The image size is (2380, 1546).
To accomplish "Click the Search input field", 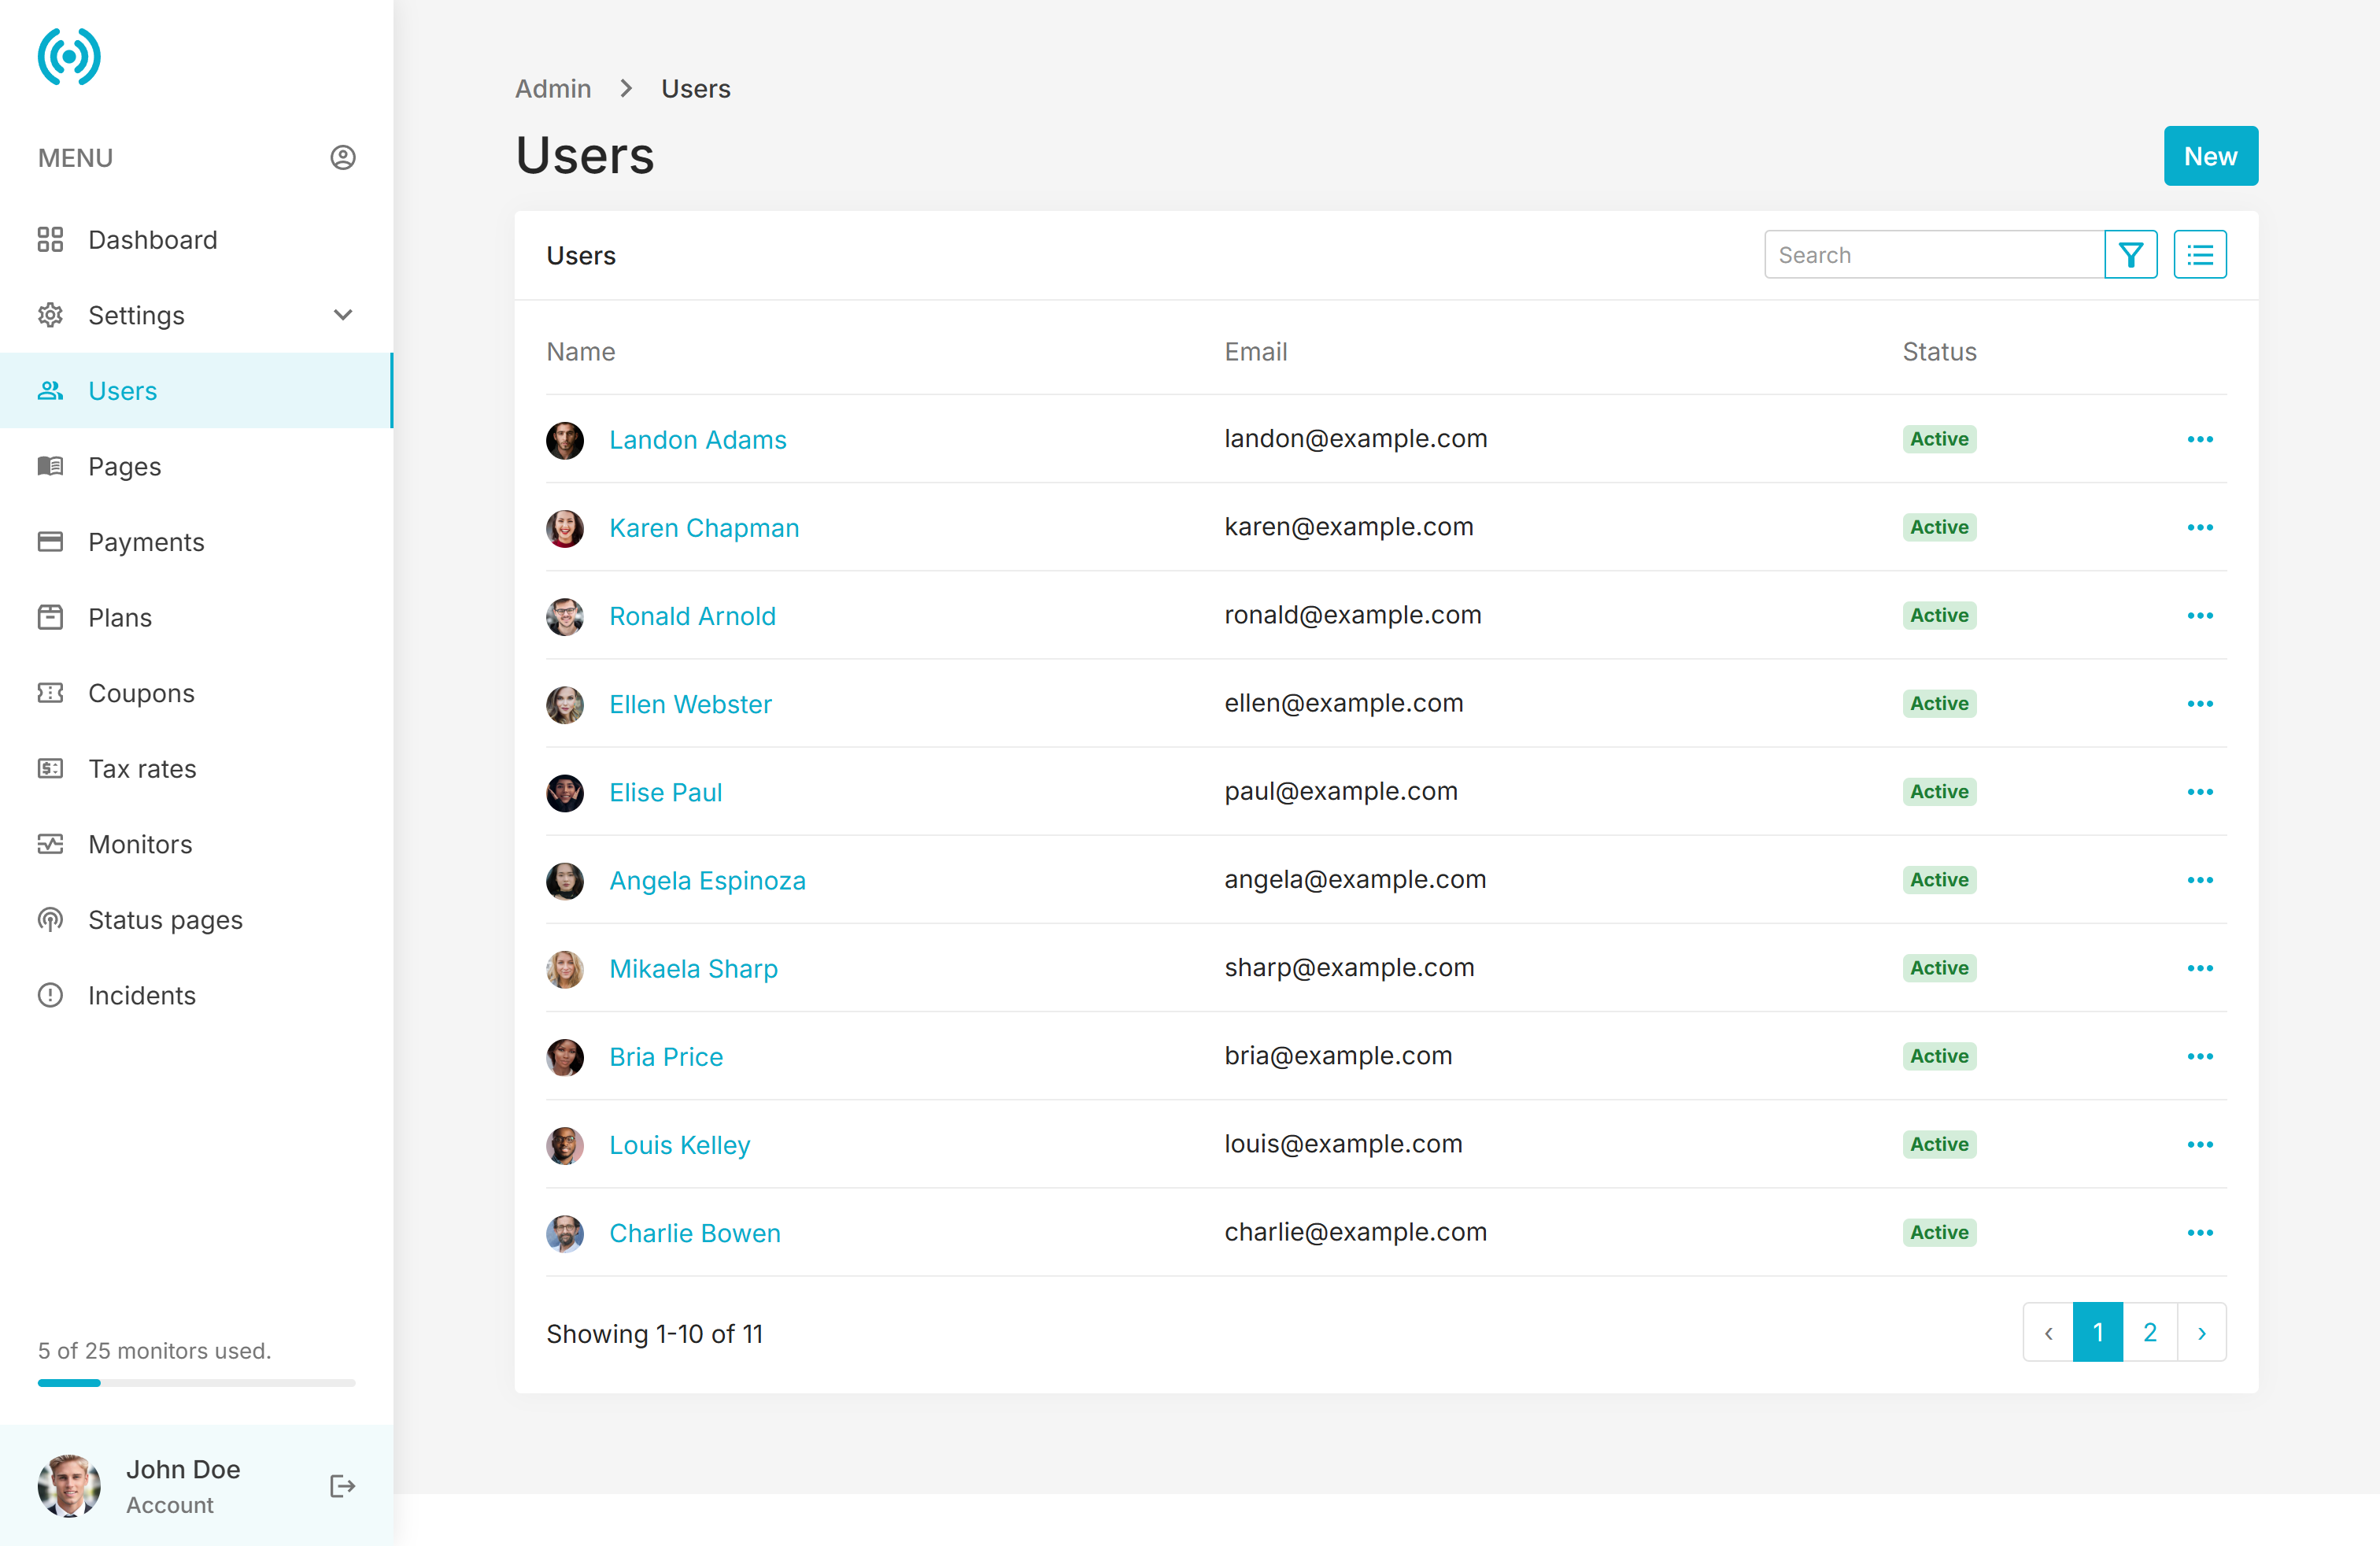I will click(x=1933, y=255).
